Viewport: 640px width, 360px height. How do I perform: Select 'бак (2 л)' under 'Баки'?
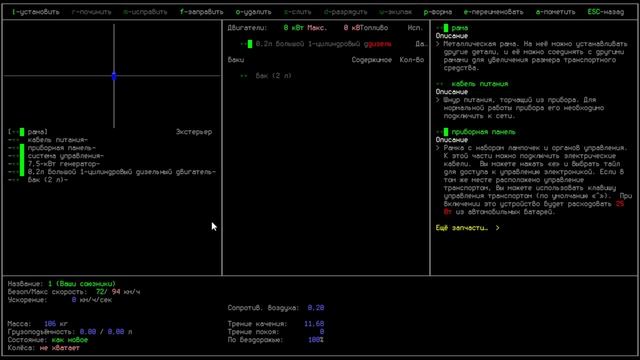[x=273, y=76]
